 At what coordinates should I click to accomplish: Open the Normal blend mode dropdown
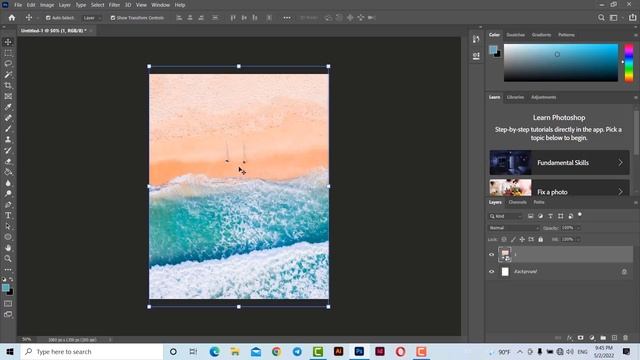click(x=514, y=228)
